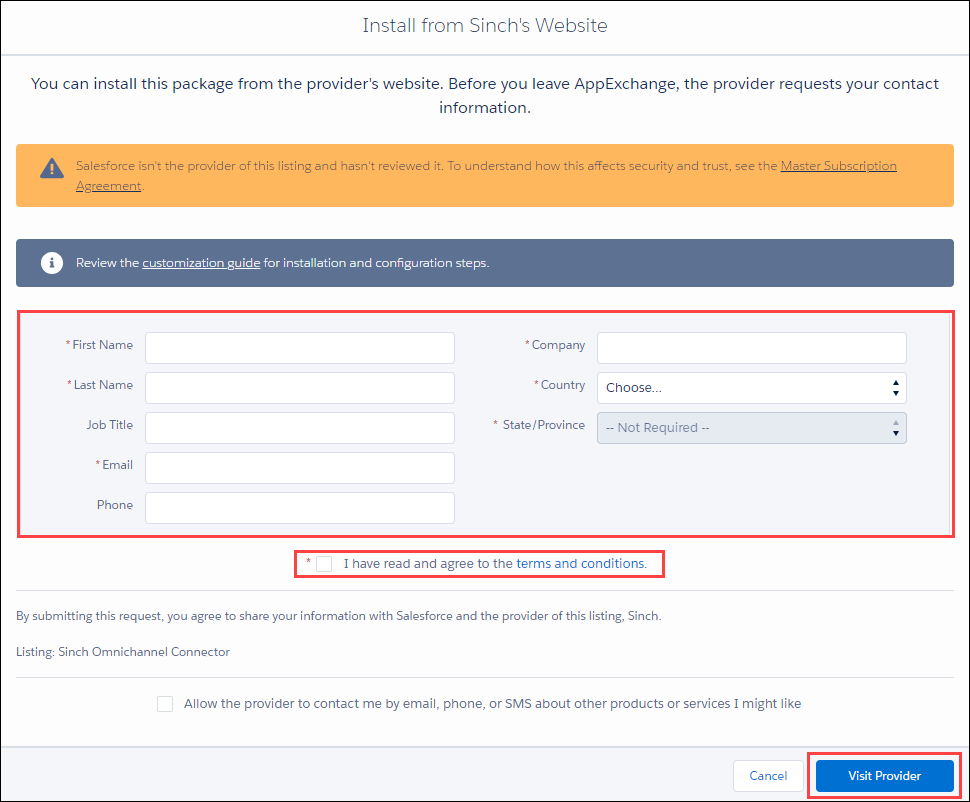This screenshot has width=970, height=802.
Task: Click the State/Province stepper arrows
Action: [895, 427]
